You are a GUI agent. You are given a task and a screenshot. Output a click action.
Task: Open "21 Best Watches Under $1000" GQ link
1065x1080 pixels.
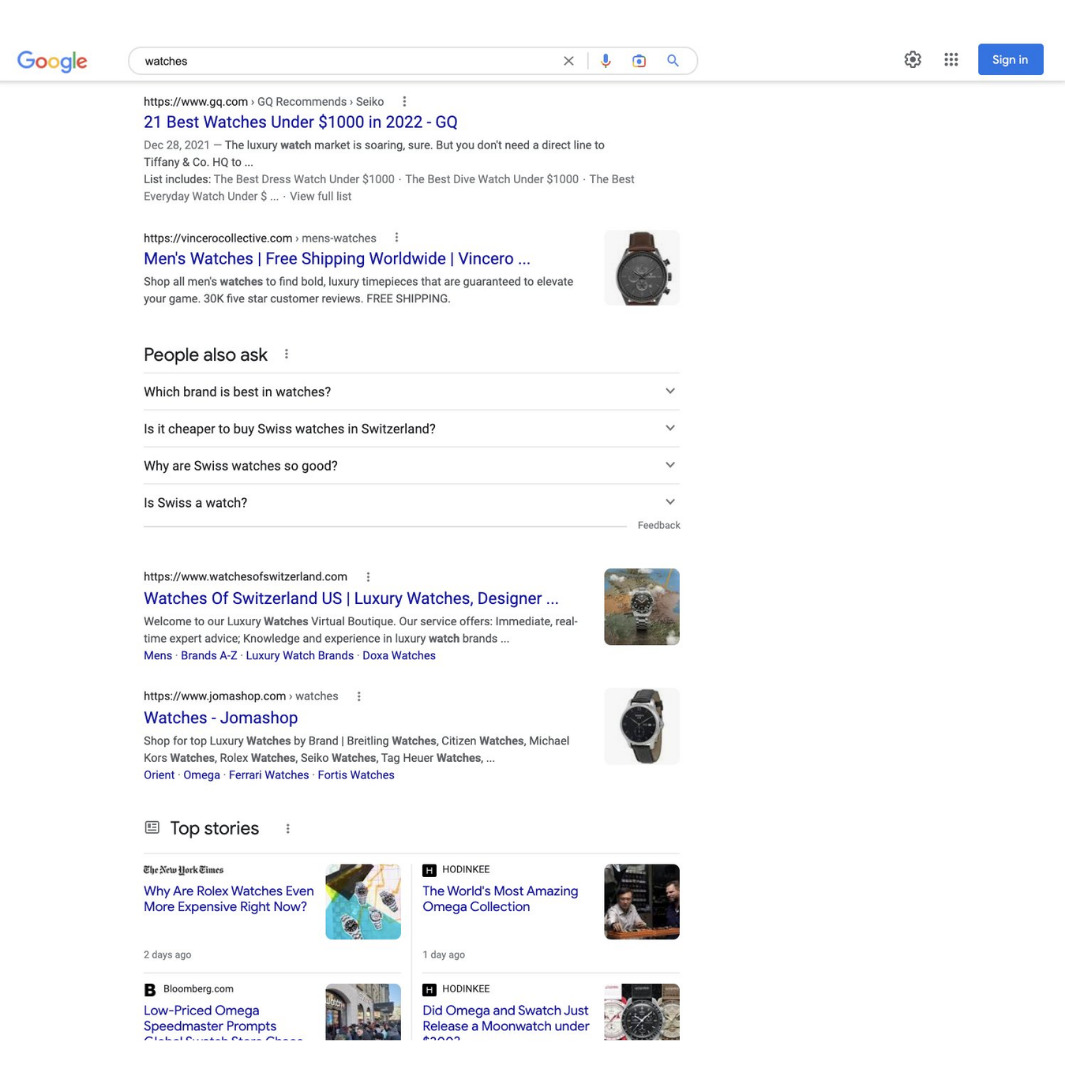[x=300, y=122]
